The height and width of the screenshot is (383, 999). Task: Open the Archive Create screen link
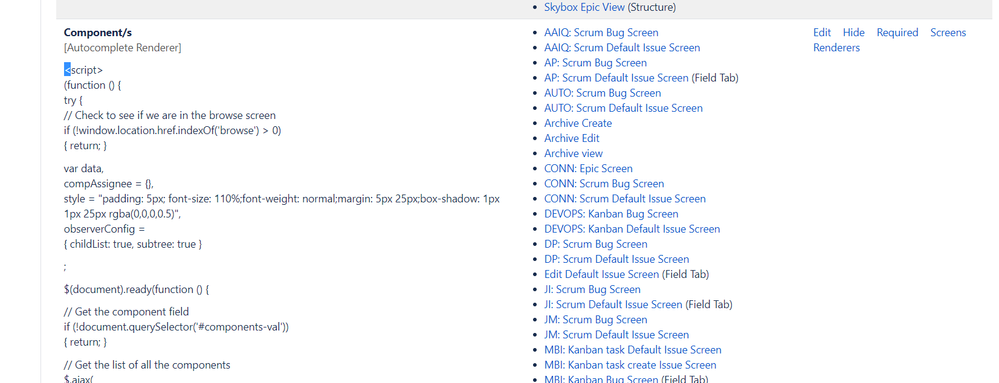pos(578,123)
